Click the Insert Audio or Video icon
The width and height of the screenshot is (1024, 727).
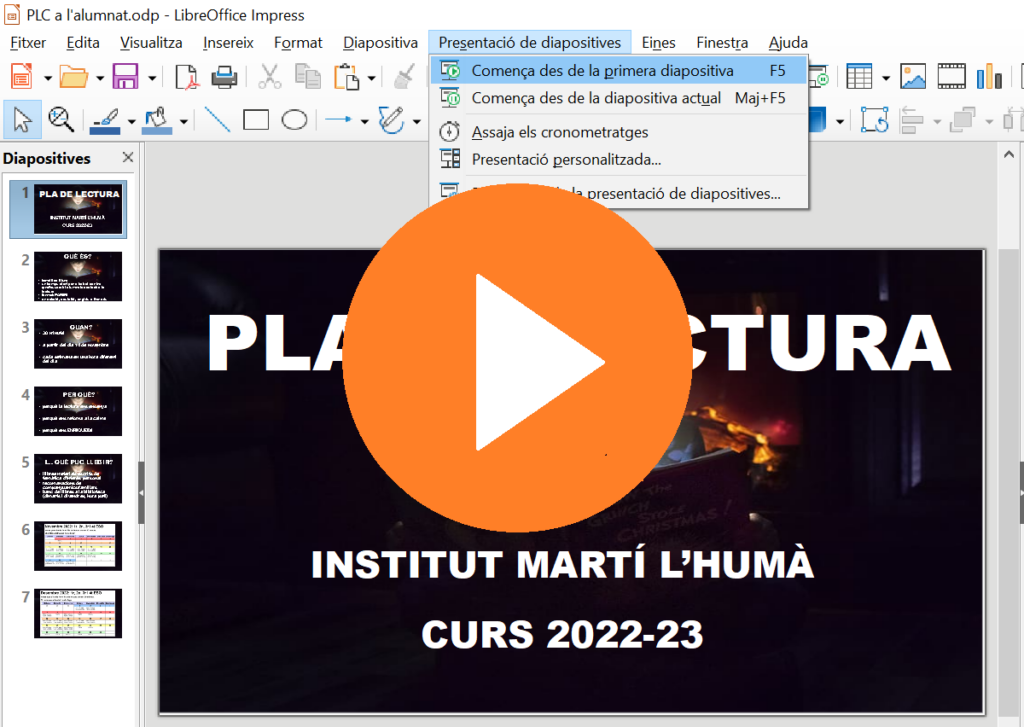[x=951, y=77]
